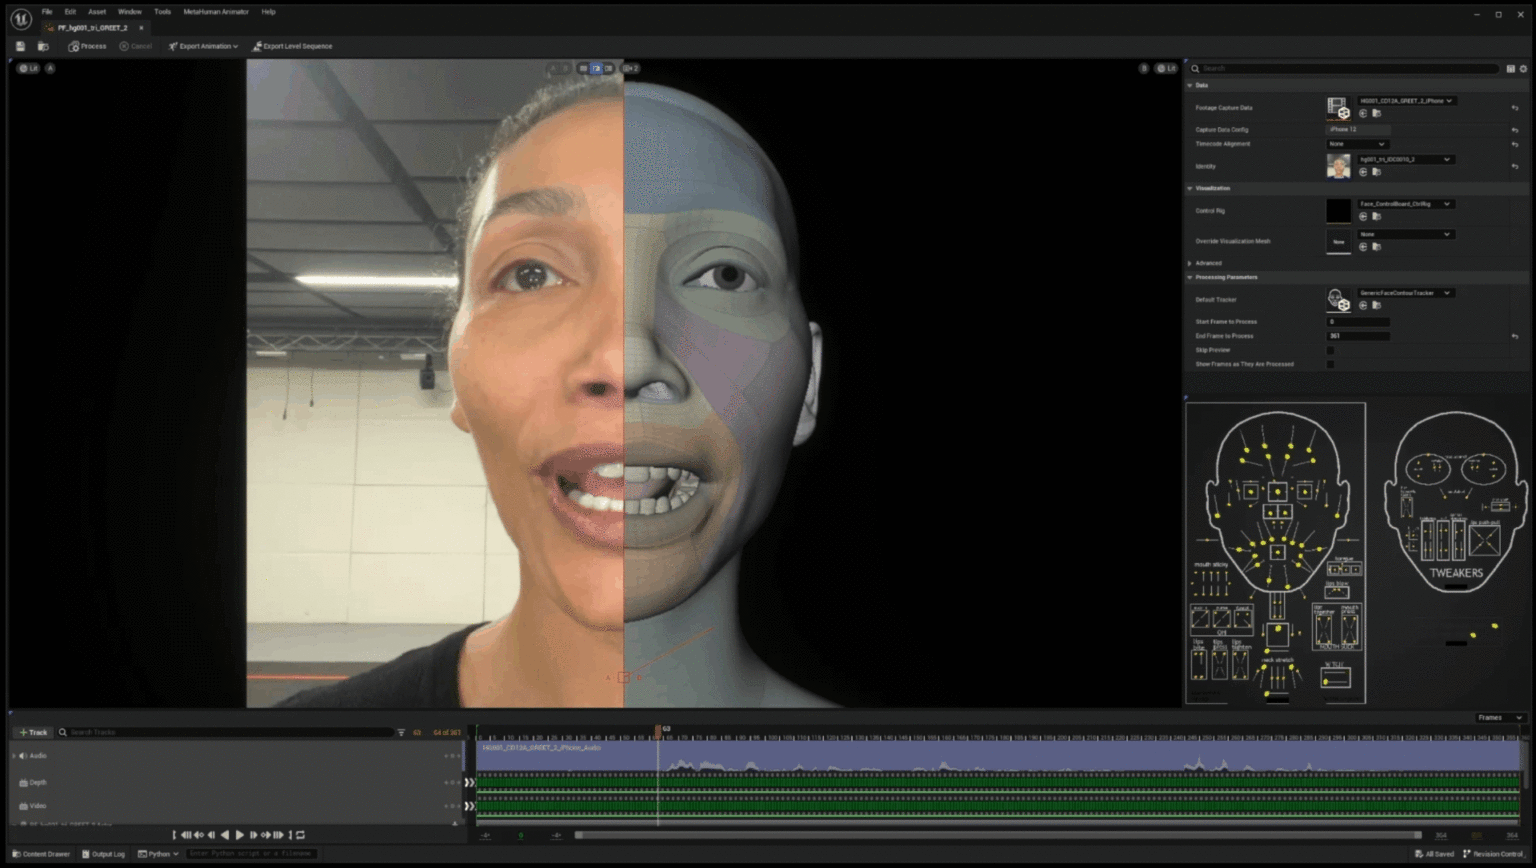Click the frame 63 playhead marker
Screen dimensions: 1536x868
[658, 731]
